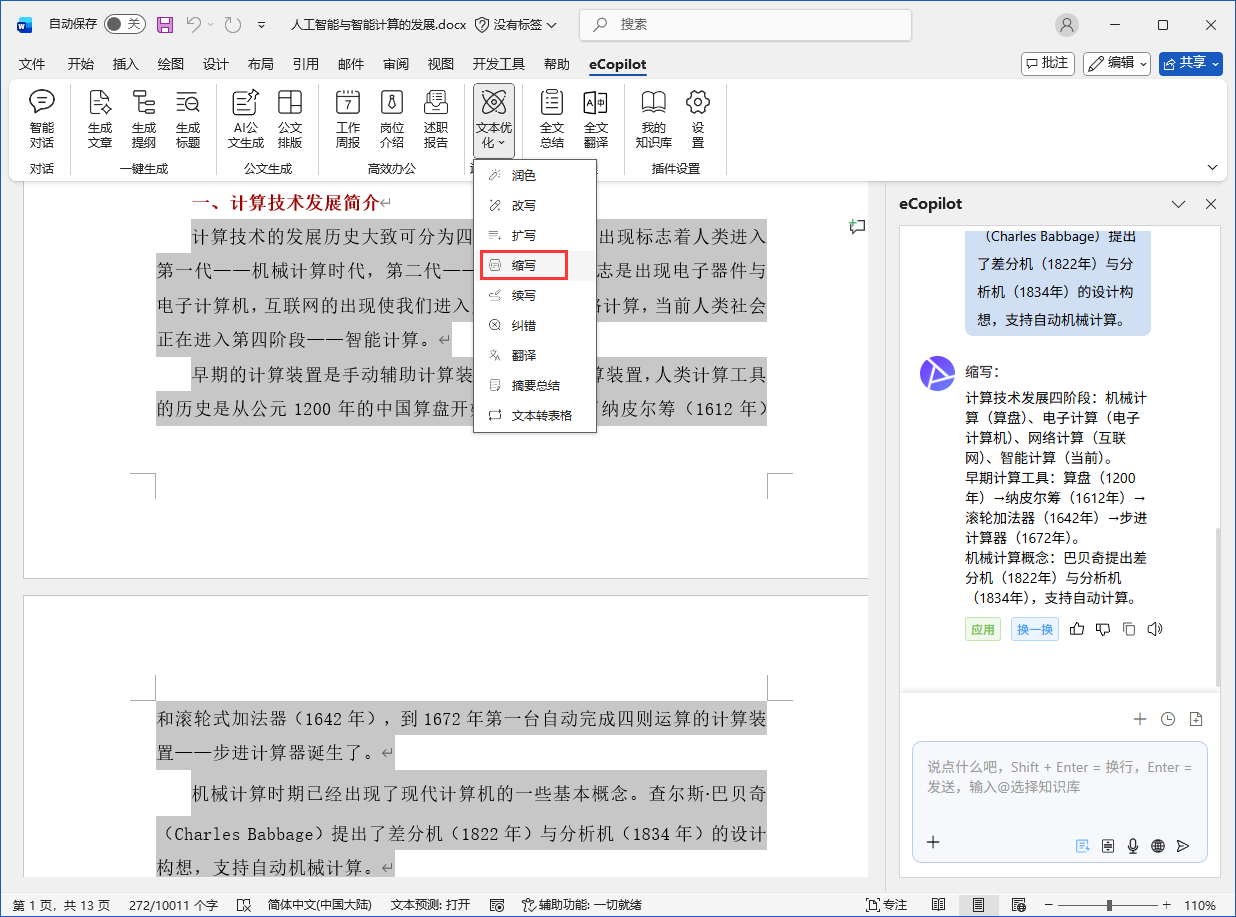Switch to the 审阅 ribbon tab

point(395,64)
